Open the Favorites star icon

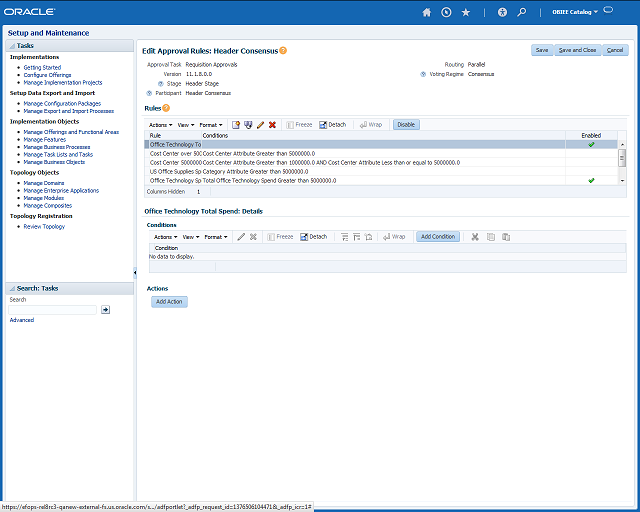466,12
